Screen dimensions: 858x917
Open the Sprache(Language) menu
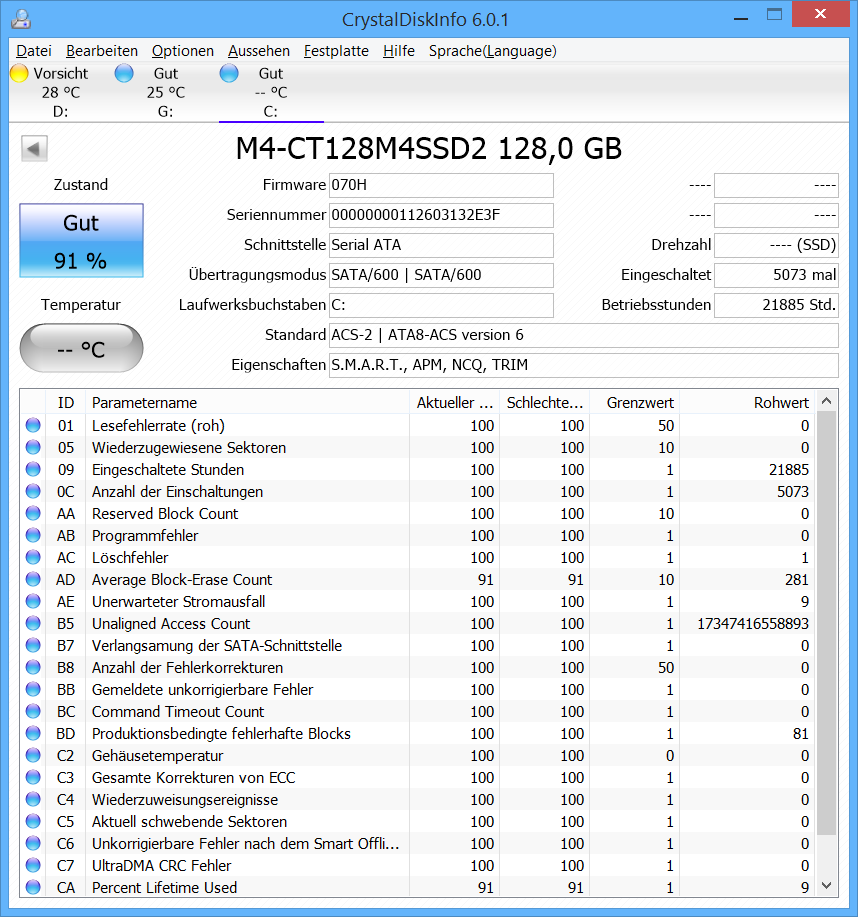click(492, 51)
